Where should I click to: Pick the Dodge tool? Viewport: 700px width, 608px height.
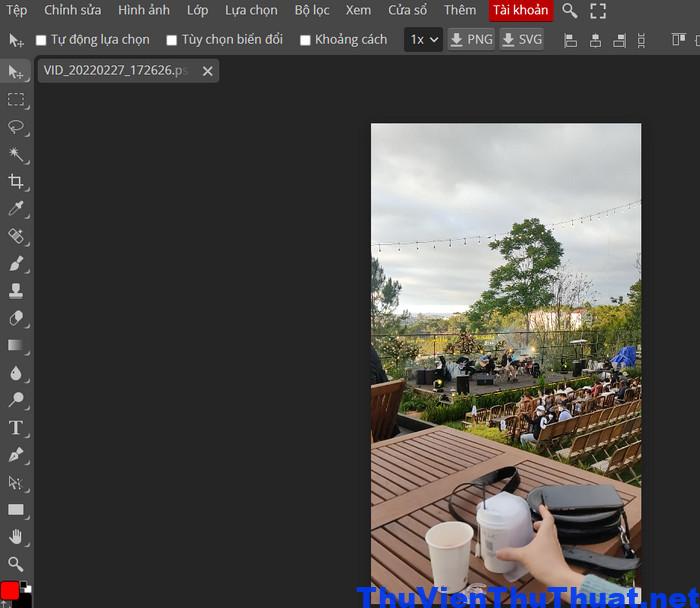pyautogui.click(x=16, y=400)
